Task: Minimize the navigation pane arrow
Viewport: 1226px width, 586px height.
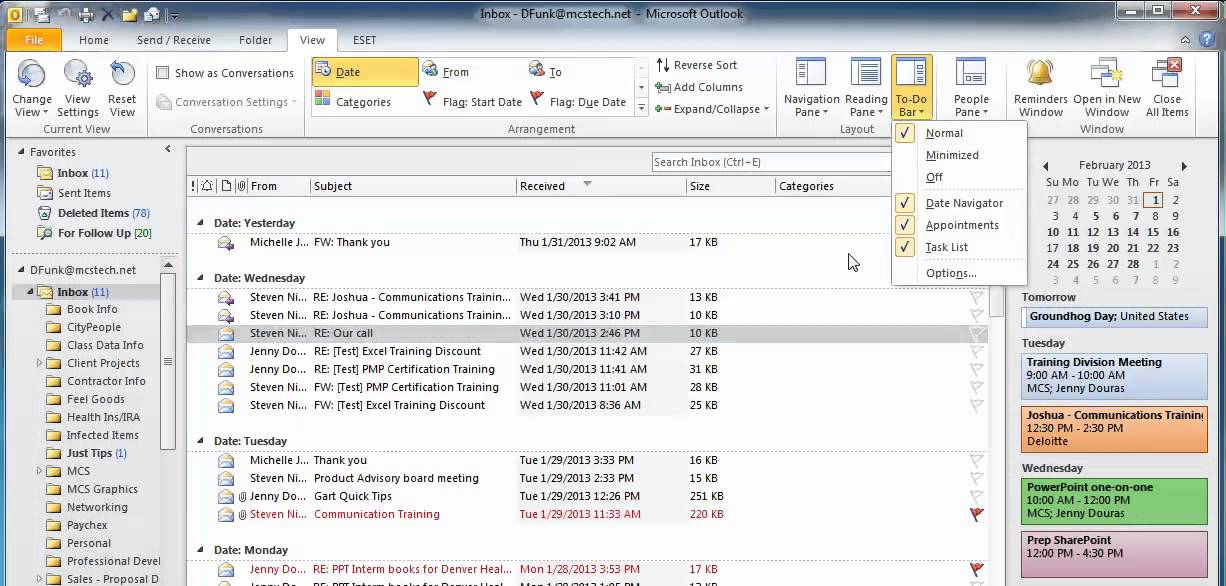Action: [x=168, y=149]
